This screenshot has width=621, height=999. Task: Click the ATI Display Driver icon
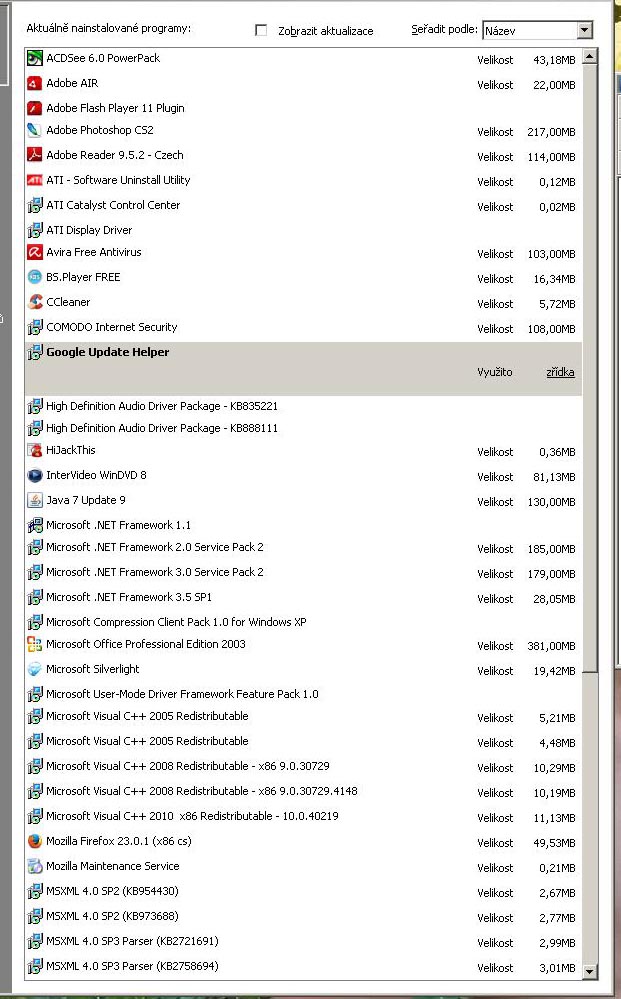pos(34,230)
